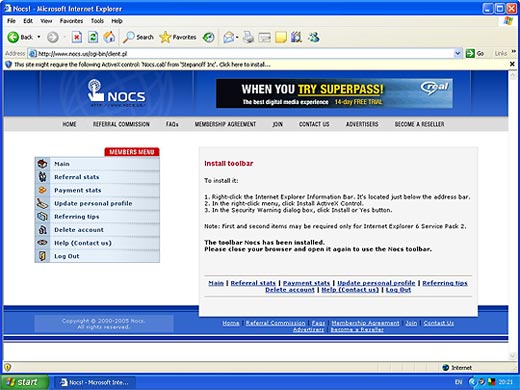Open the Favorites star button
The image size is (520, 390).
pos(178,37)
